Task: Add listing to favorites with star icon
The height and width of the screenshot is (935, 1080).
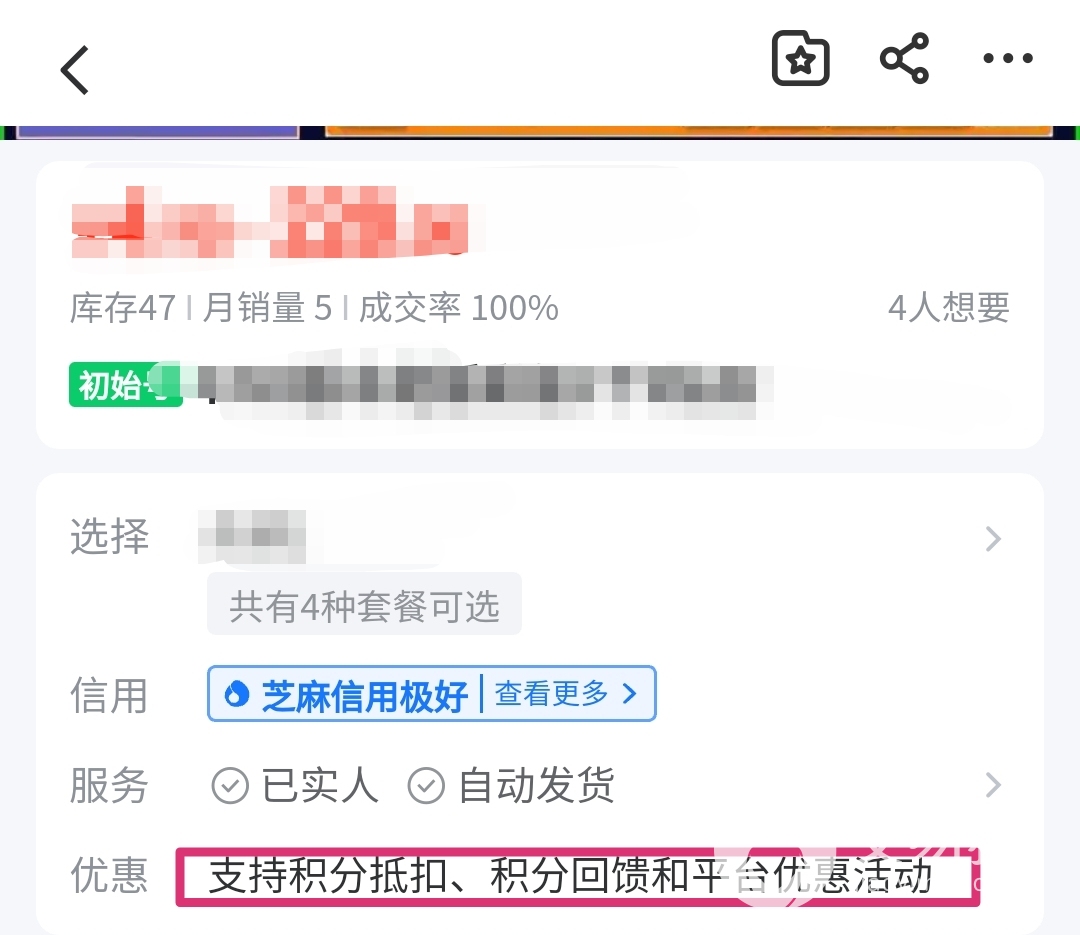Action: [x=800, y=59]
